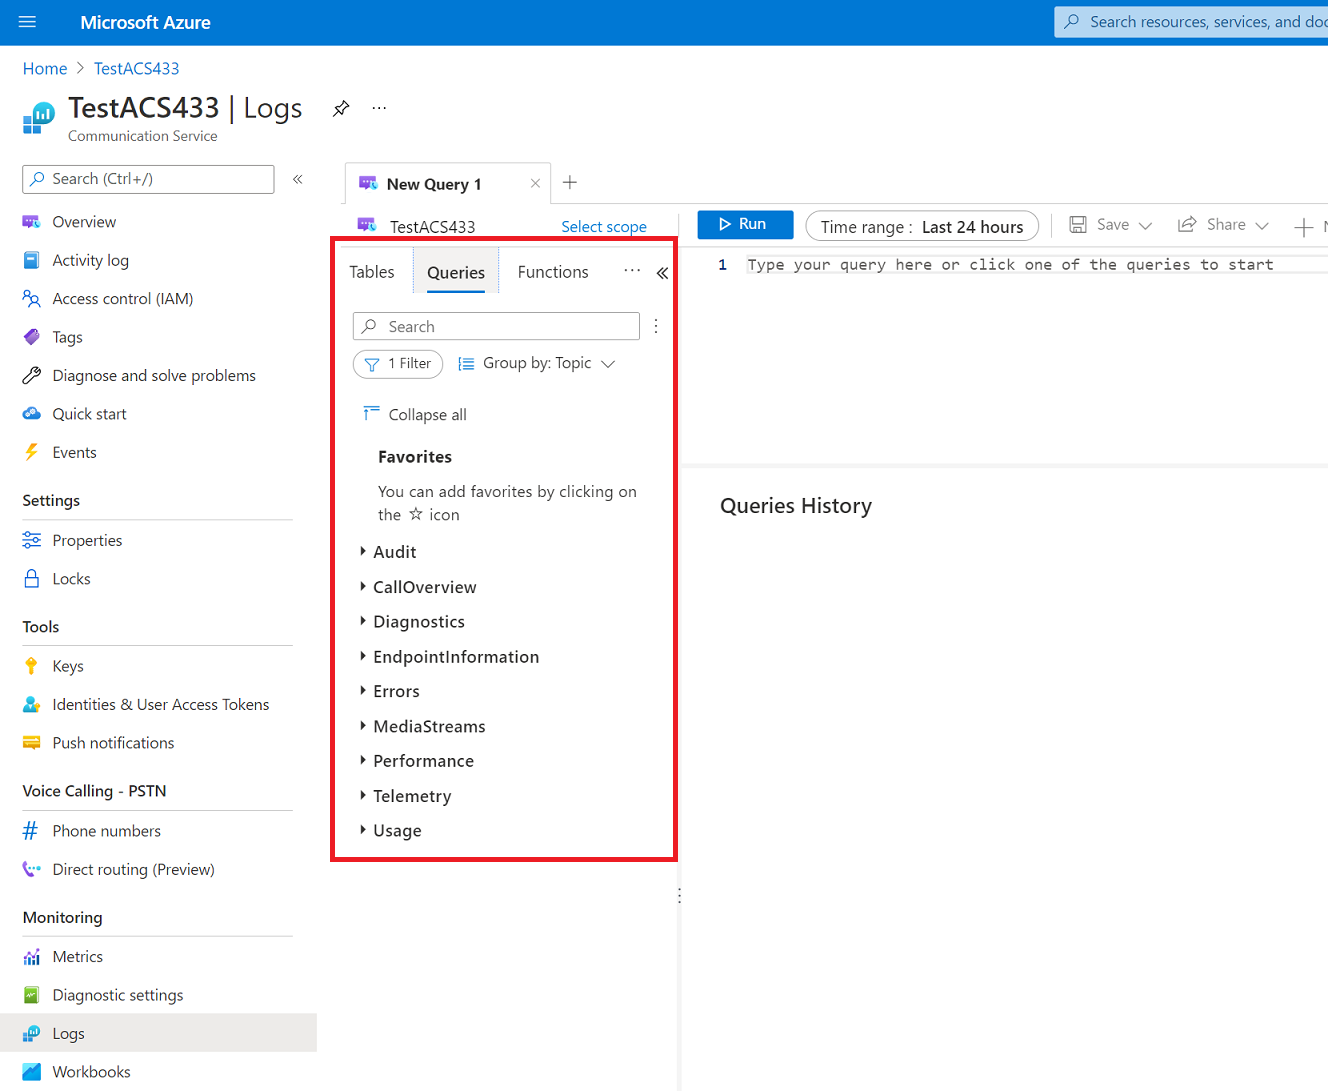Click the Push notifications icon
This screenshot has width=1328, height=1091.
[x=31, y=743]
